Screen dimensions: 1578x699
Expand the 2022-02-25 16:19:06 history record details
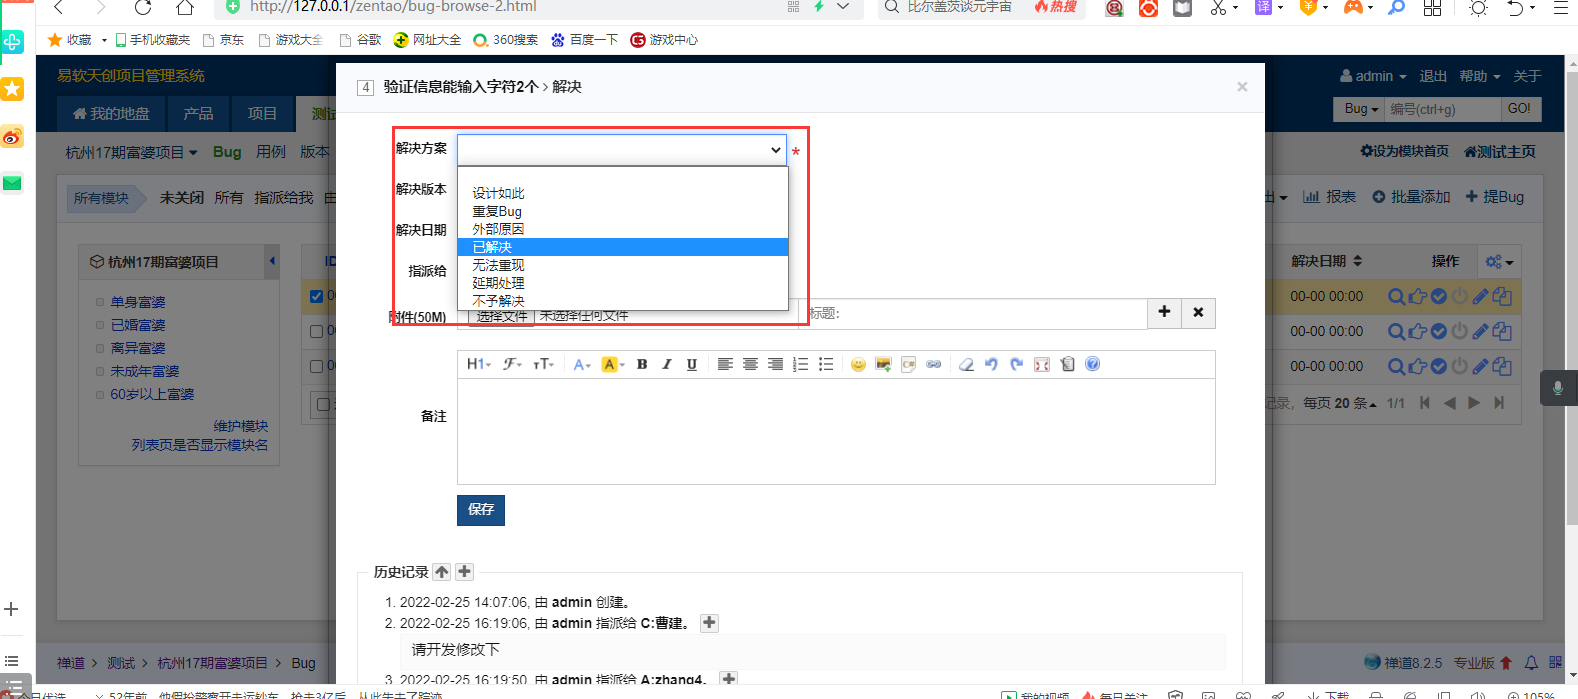click(709, 623)
